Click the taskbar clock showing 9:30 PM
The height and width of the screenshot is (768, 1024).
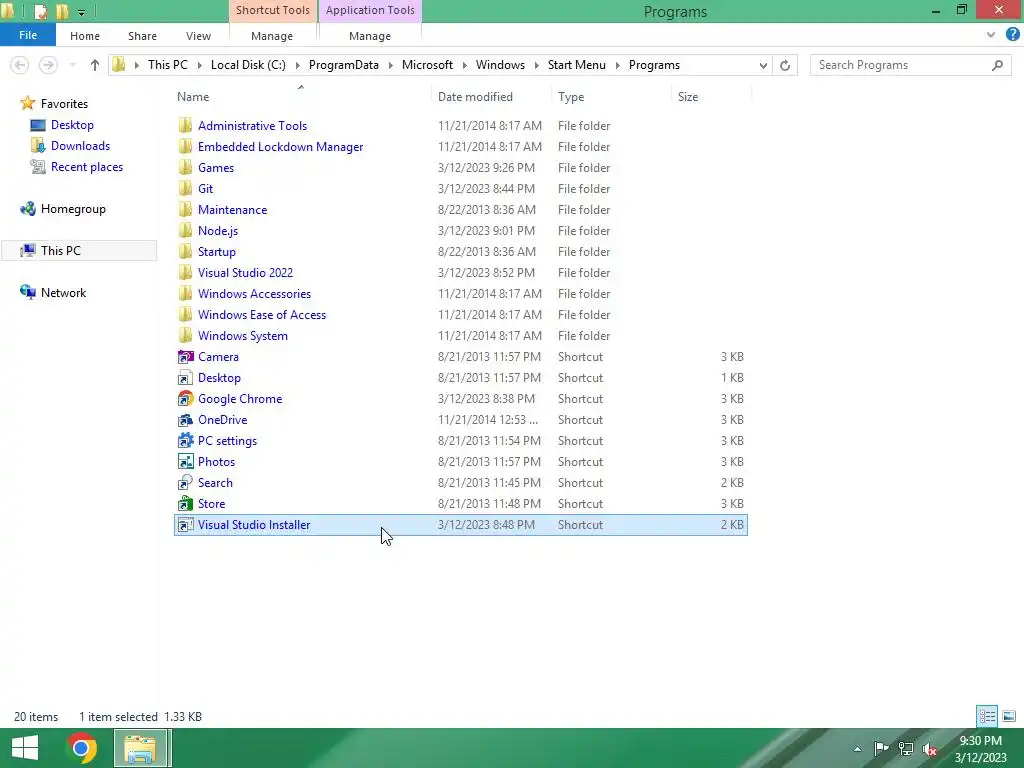coord(980,748)
